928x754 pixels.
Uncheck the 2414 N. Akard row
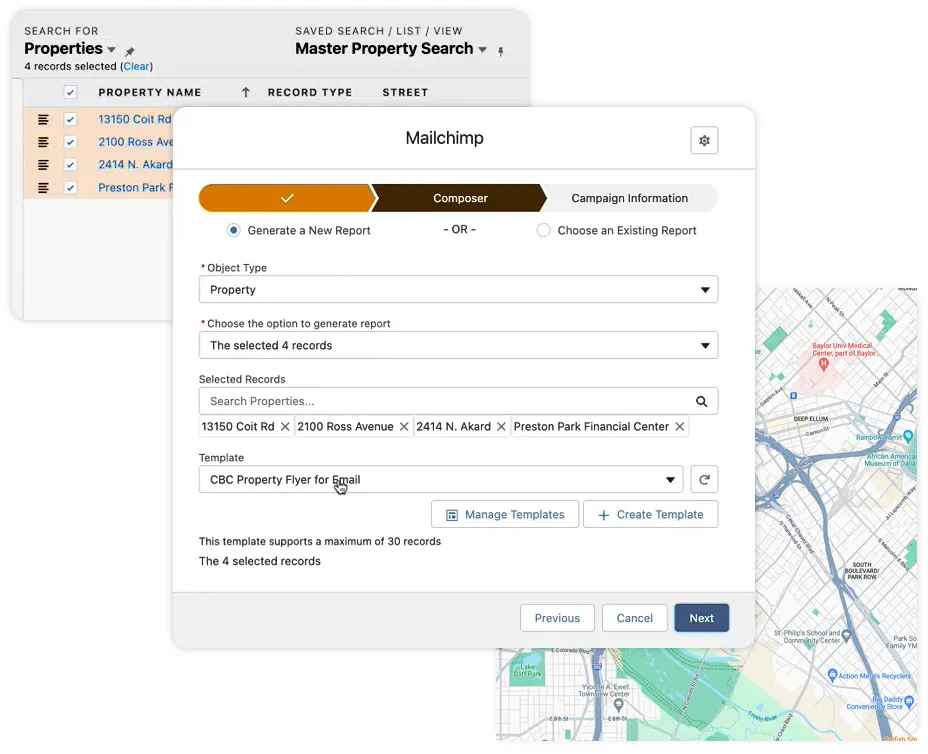tap(70, 165)
